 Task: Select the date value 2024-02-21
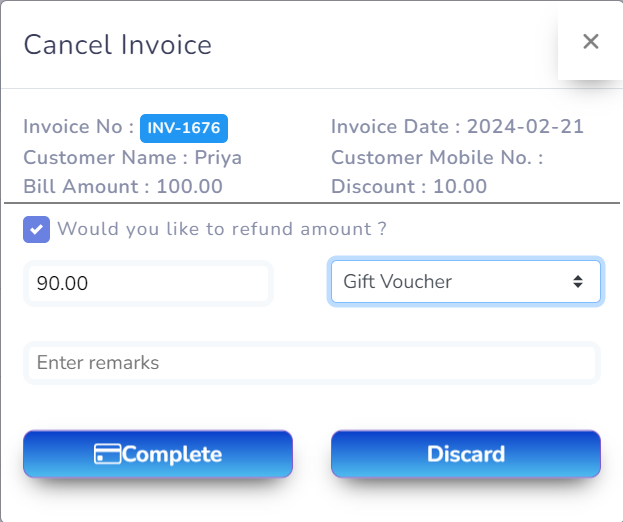coord(525,127)
